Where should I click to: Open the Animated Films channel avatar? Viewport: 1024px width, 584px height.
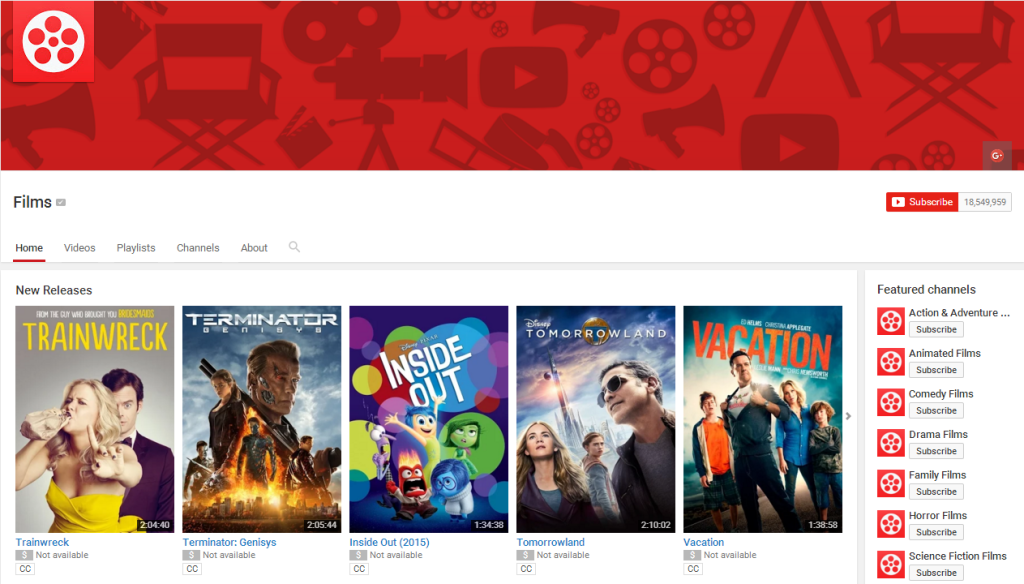(x=890, y=361)
